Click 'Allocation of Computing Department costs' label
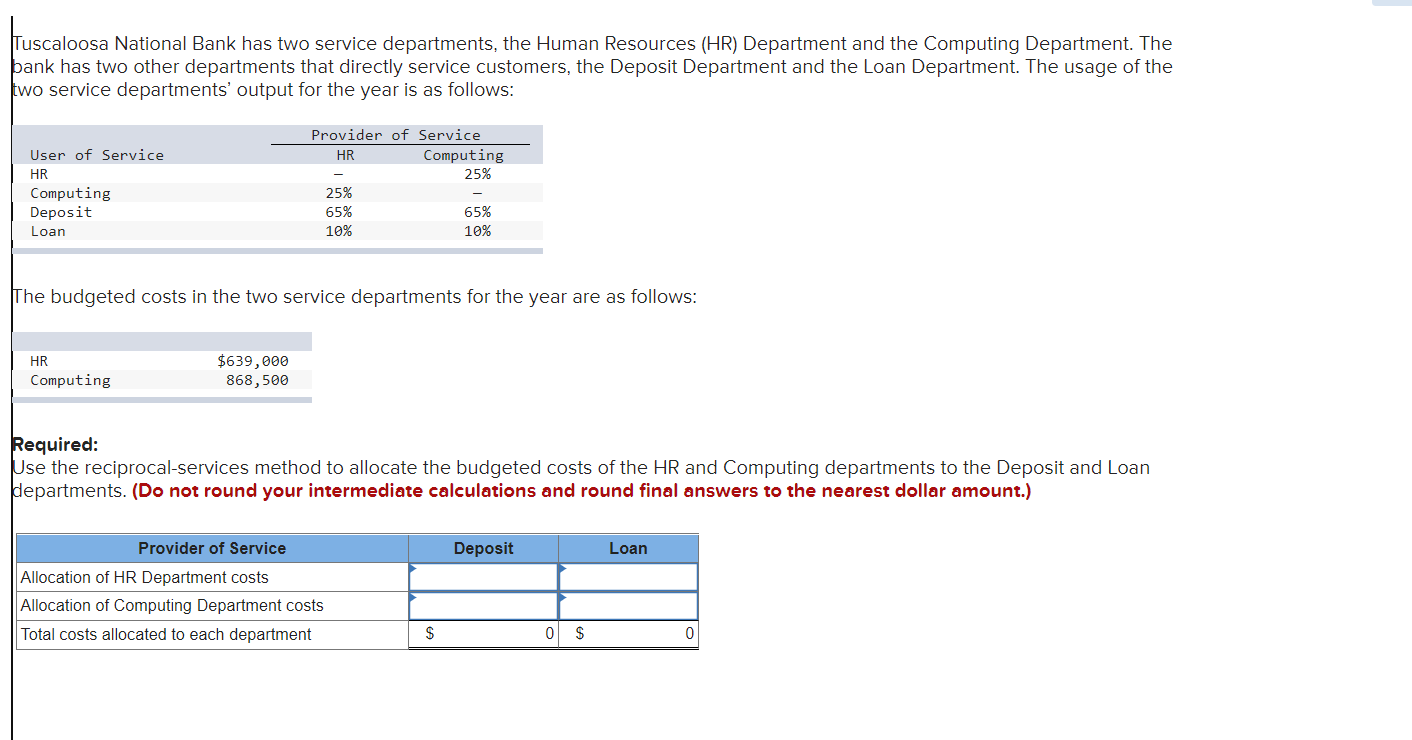 (172, 605)
